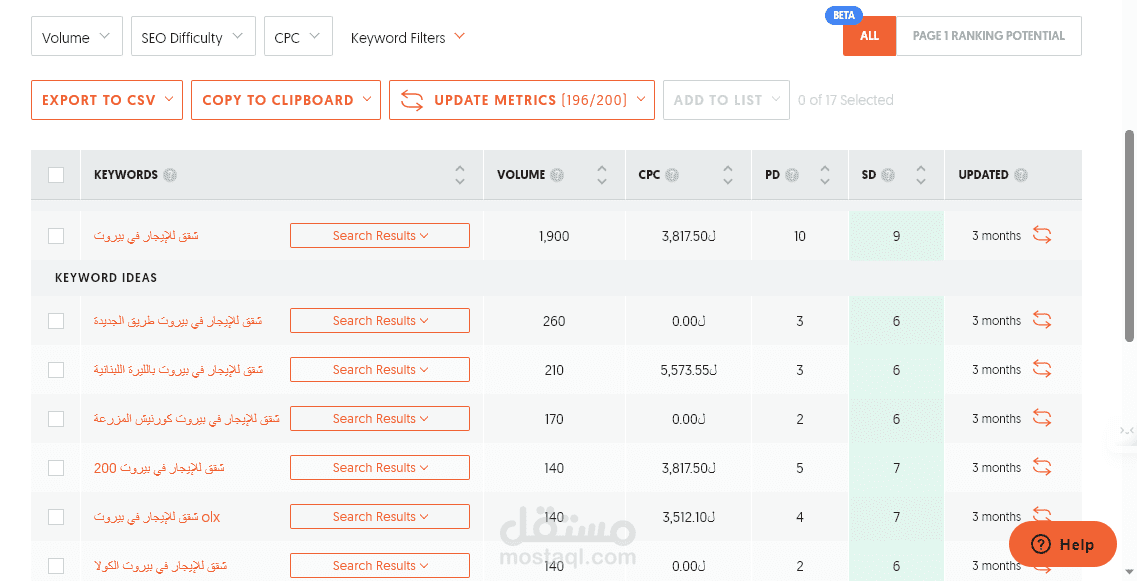Check the box for the 210 volume keyword
This screenshot has height=581, width=1137.
[x=56, y=370]
